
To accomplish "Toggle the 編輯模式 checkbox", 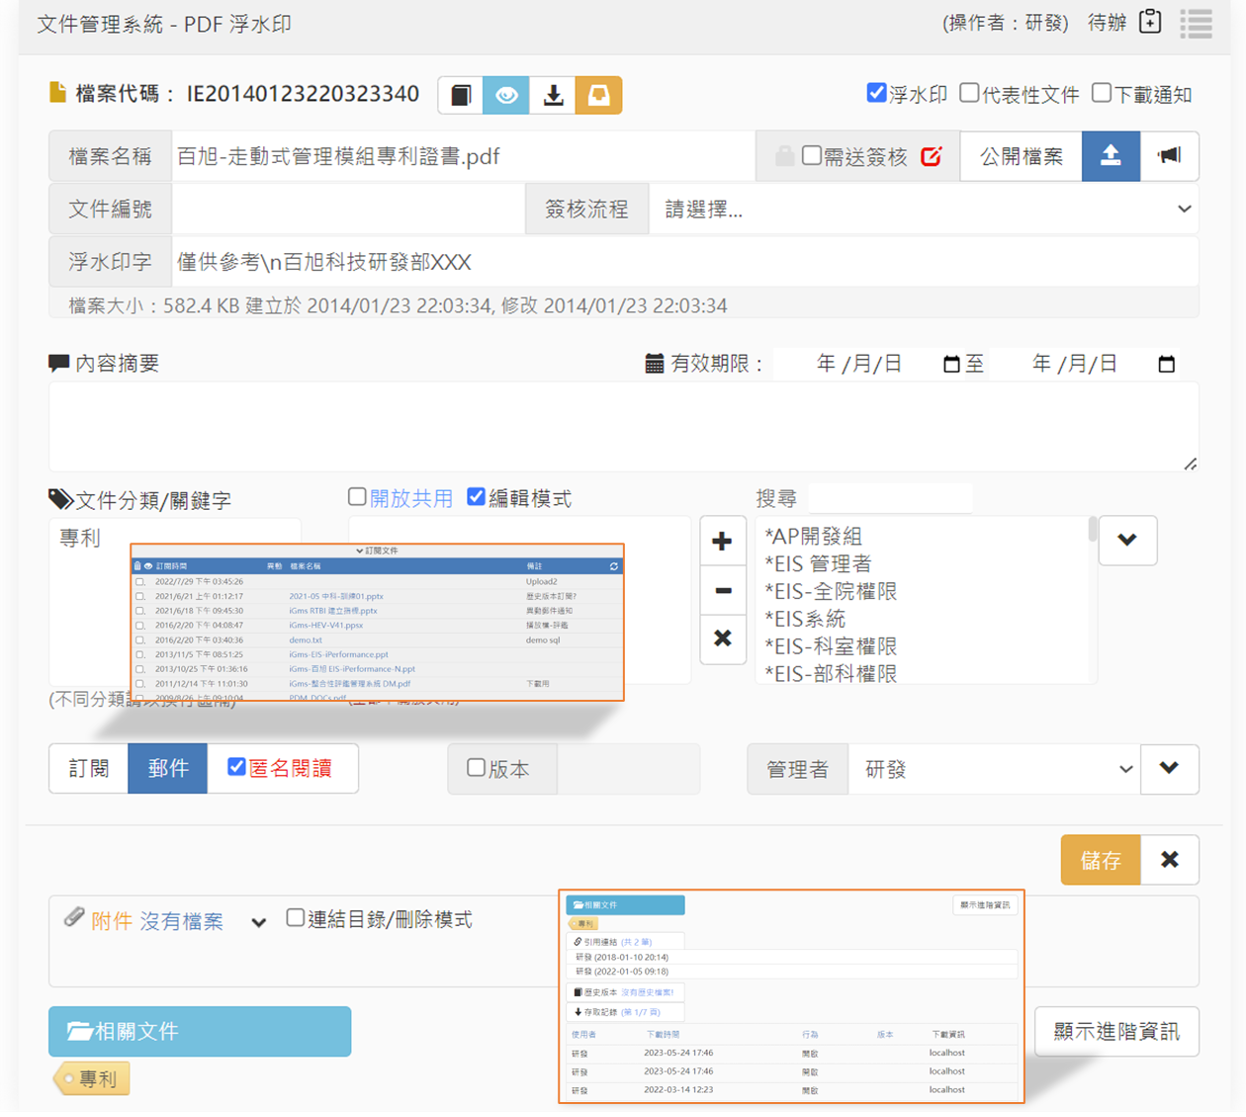I will 476,496.
